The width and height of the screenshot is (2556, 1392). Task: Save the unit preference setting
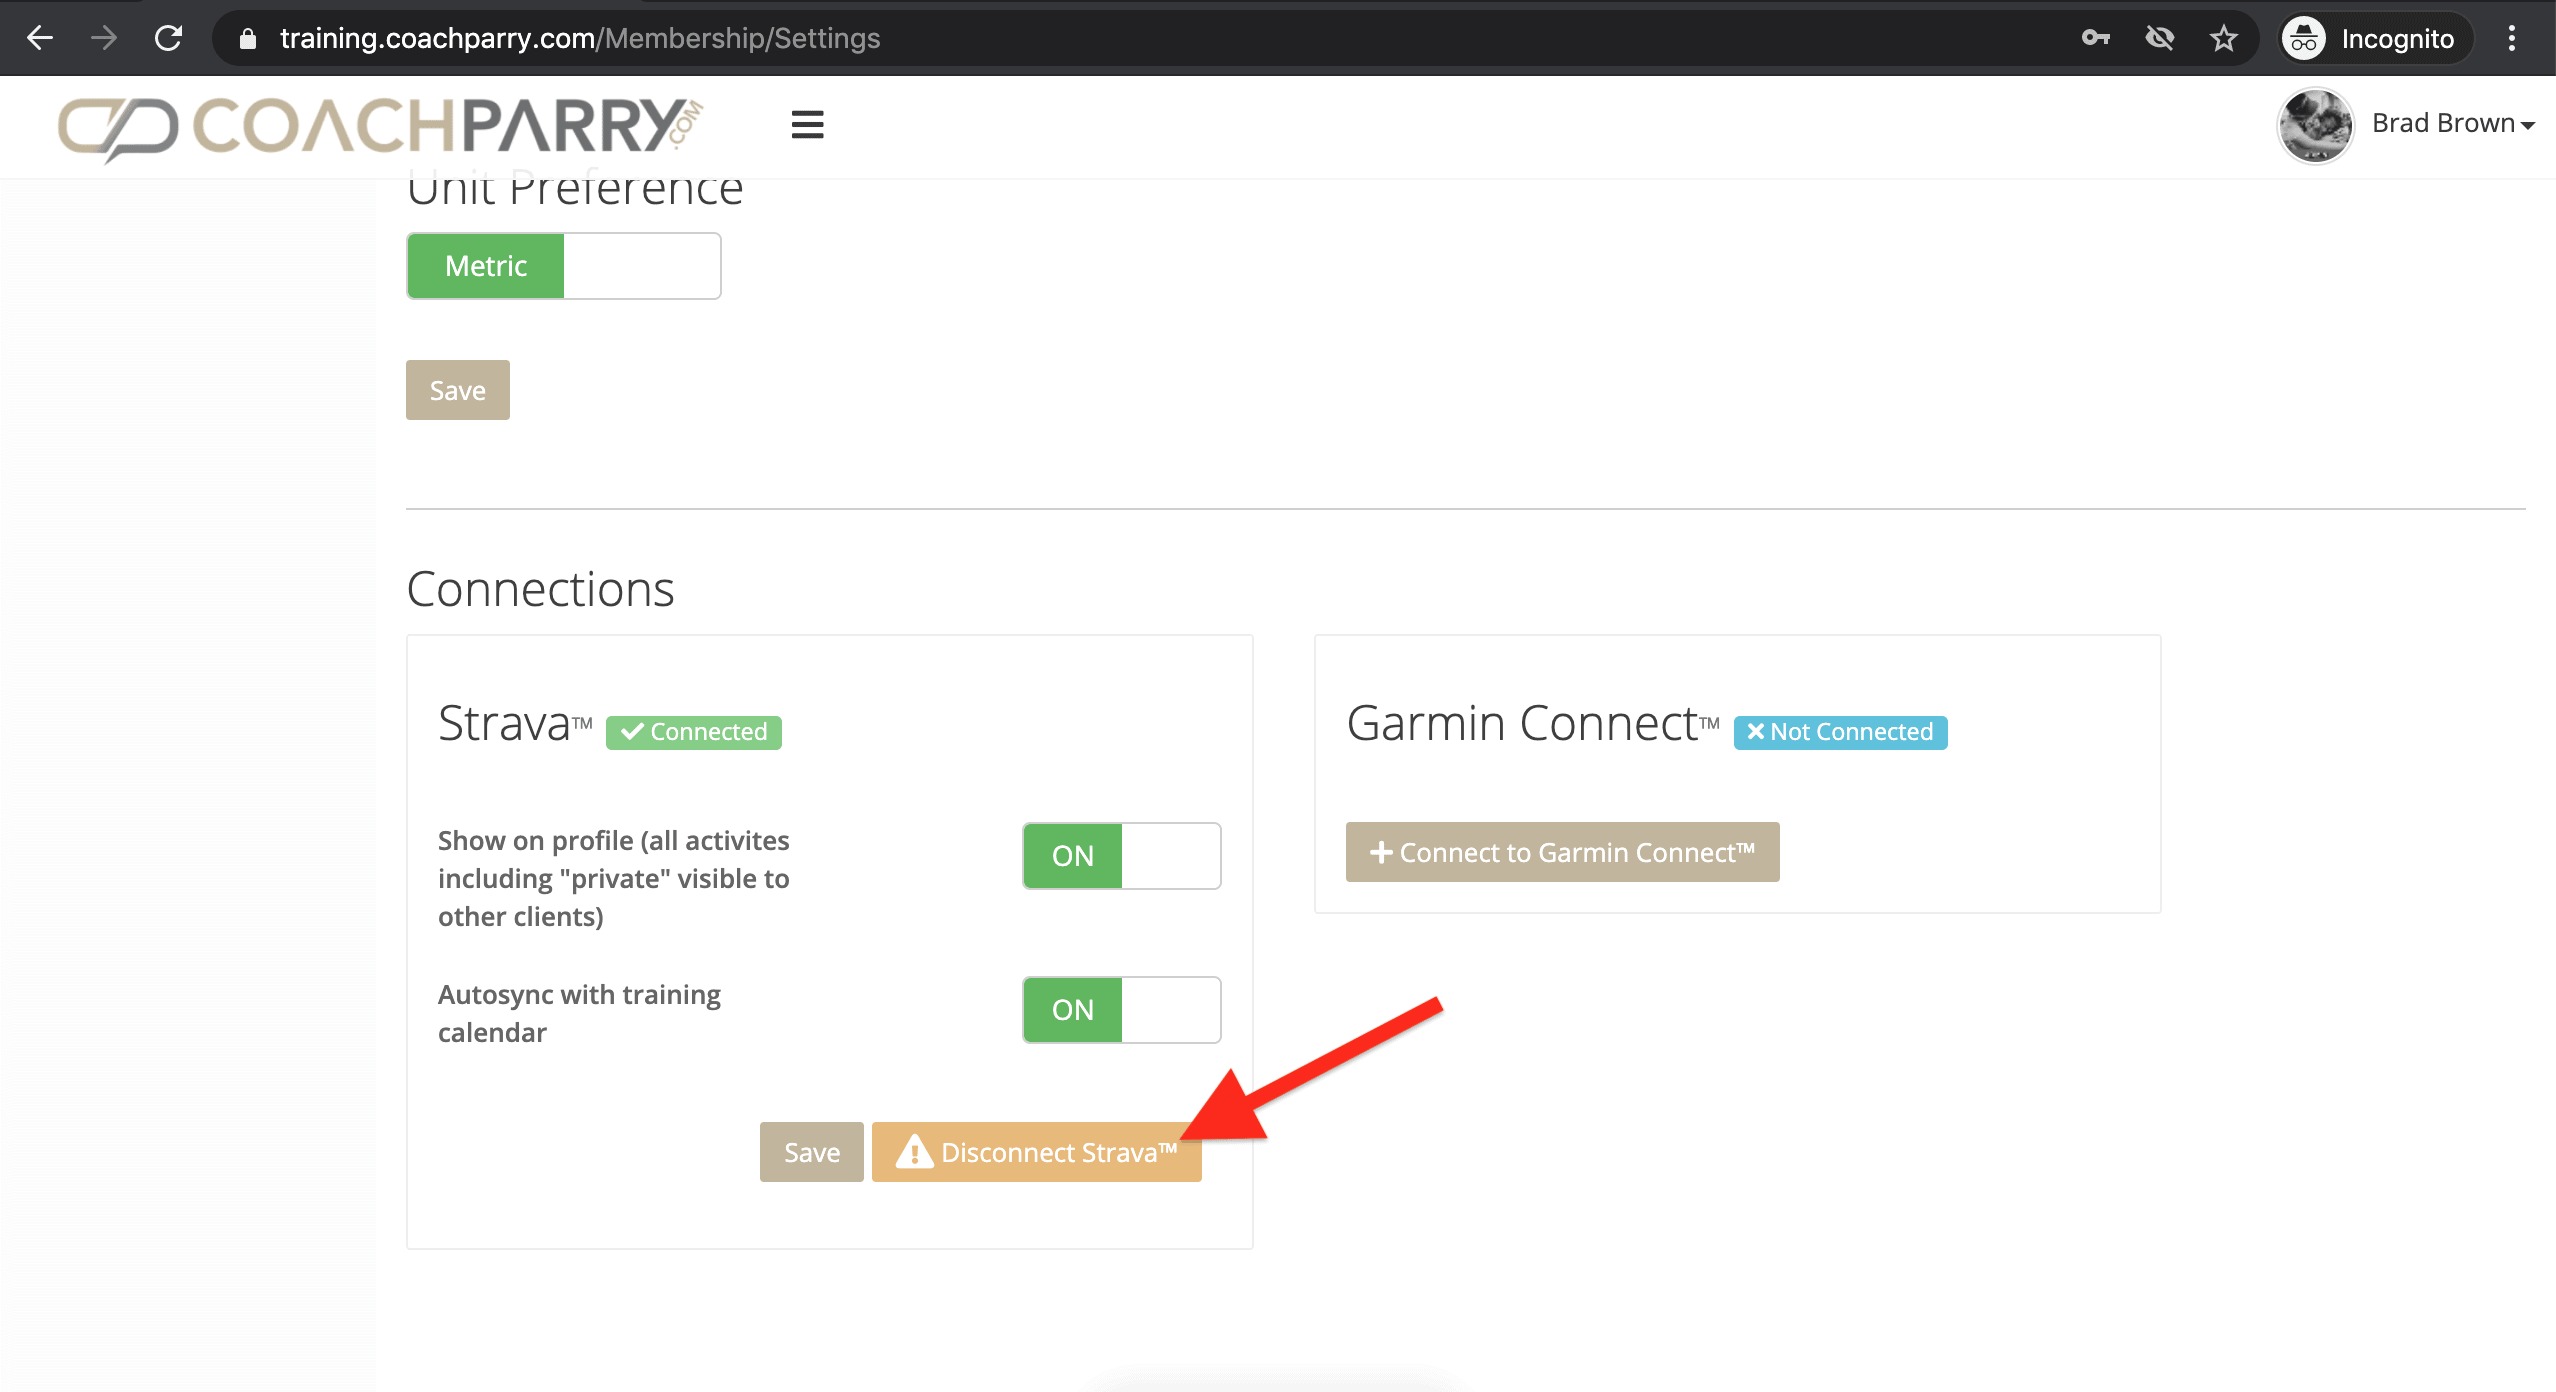[457, 390]
